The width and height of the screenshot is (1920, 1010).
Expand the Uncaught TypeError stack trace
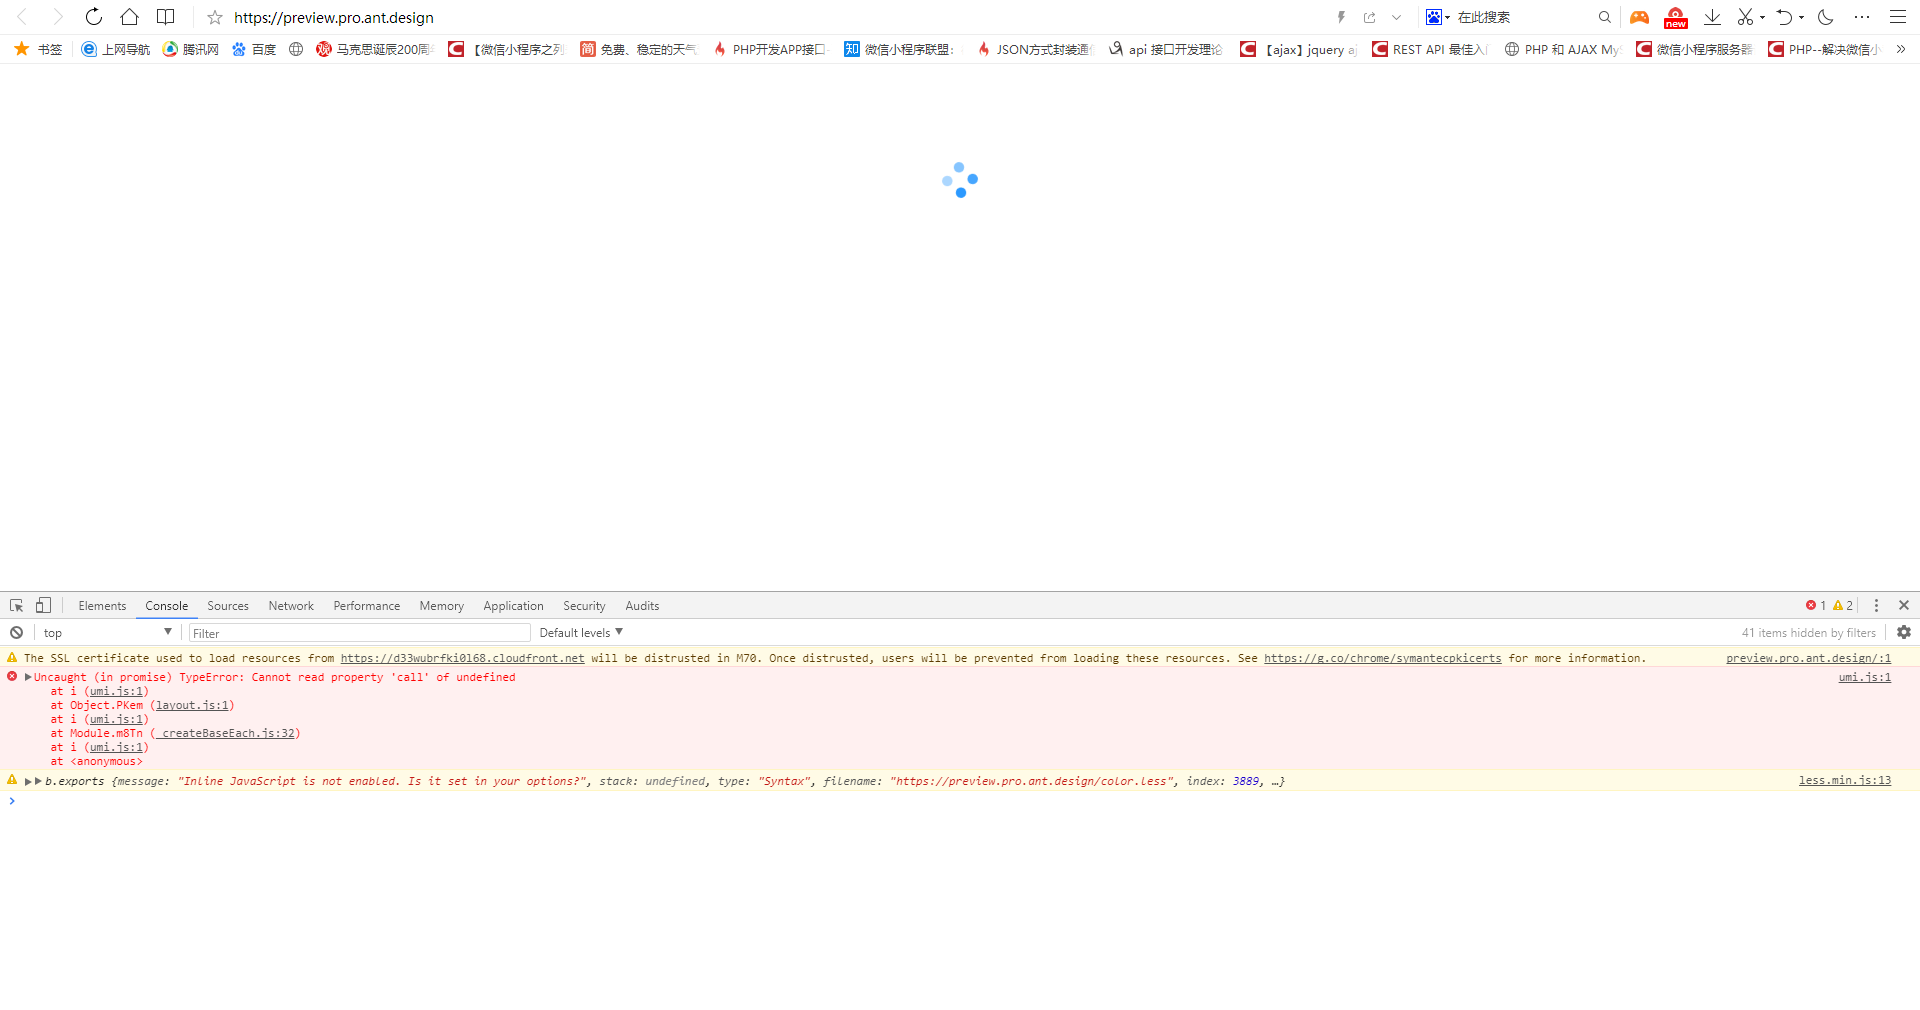coord(28,677)
